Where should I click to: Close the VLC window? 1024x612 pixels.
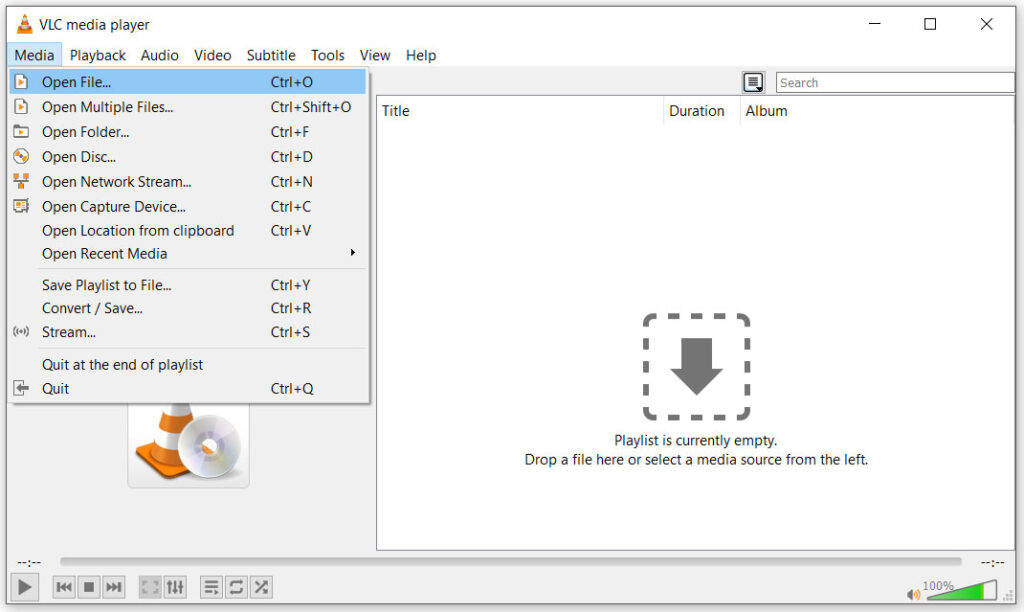986,24
